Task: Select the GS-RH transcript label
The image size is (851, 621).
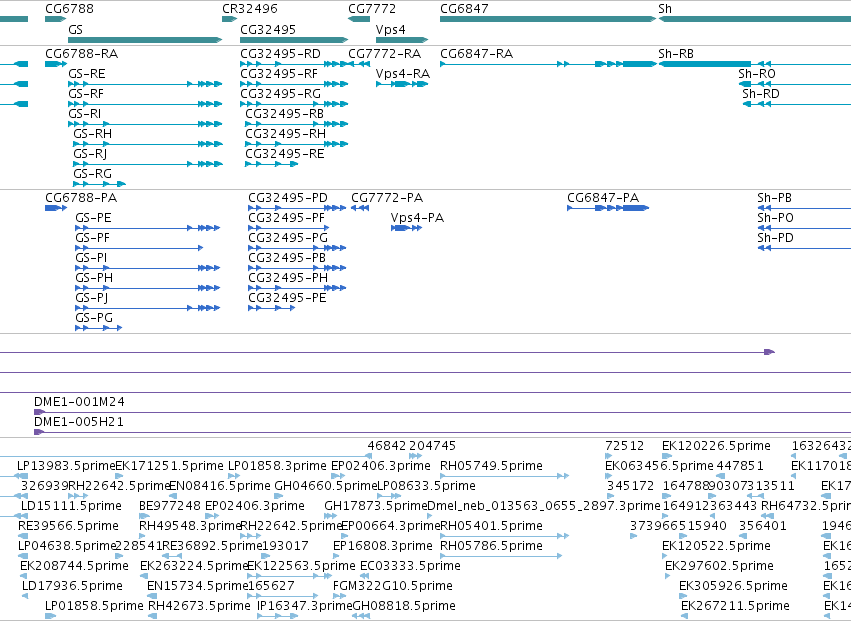Action: pos(92,134)
